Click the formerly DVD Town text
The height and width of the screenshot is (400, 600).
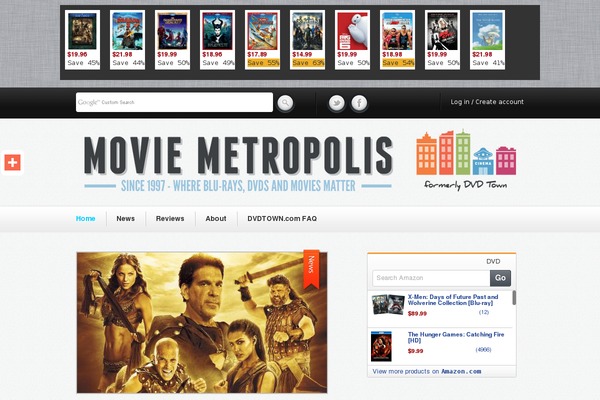pyautogui.click(x=466, y=185)
